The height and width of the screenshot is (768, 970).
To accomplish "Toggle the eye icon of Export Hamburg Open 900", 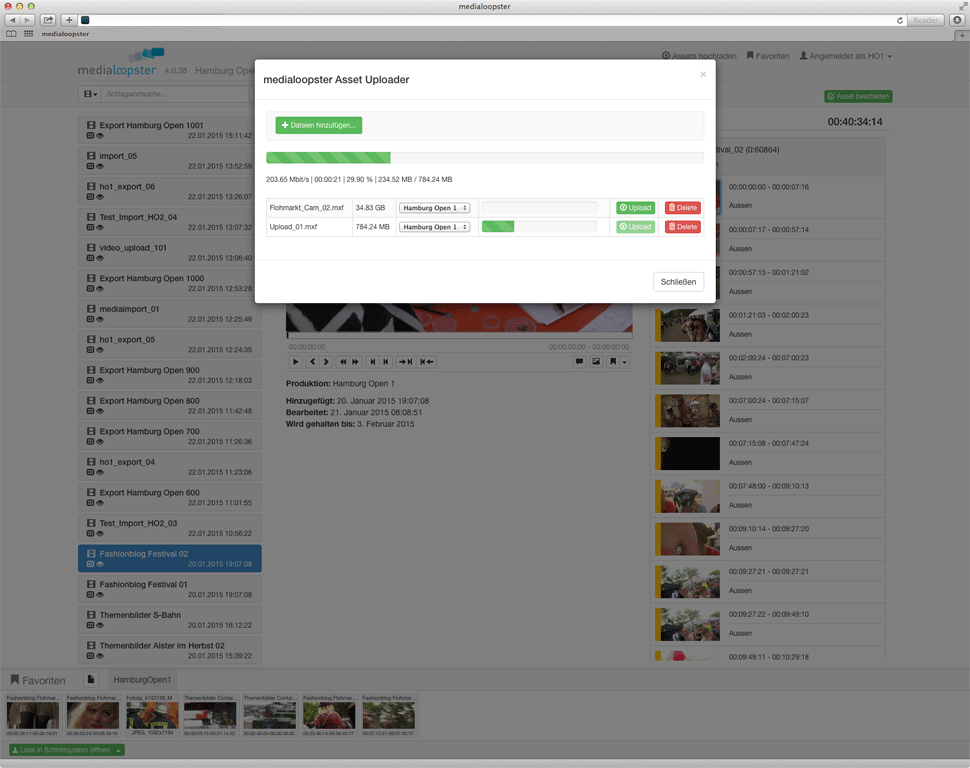I will pos(100,381).
